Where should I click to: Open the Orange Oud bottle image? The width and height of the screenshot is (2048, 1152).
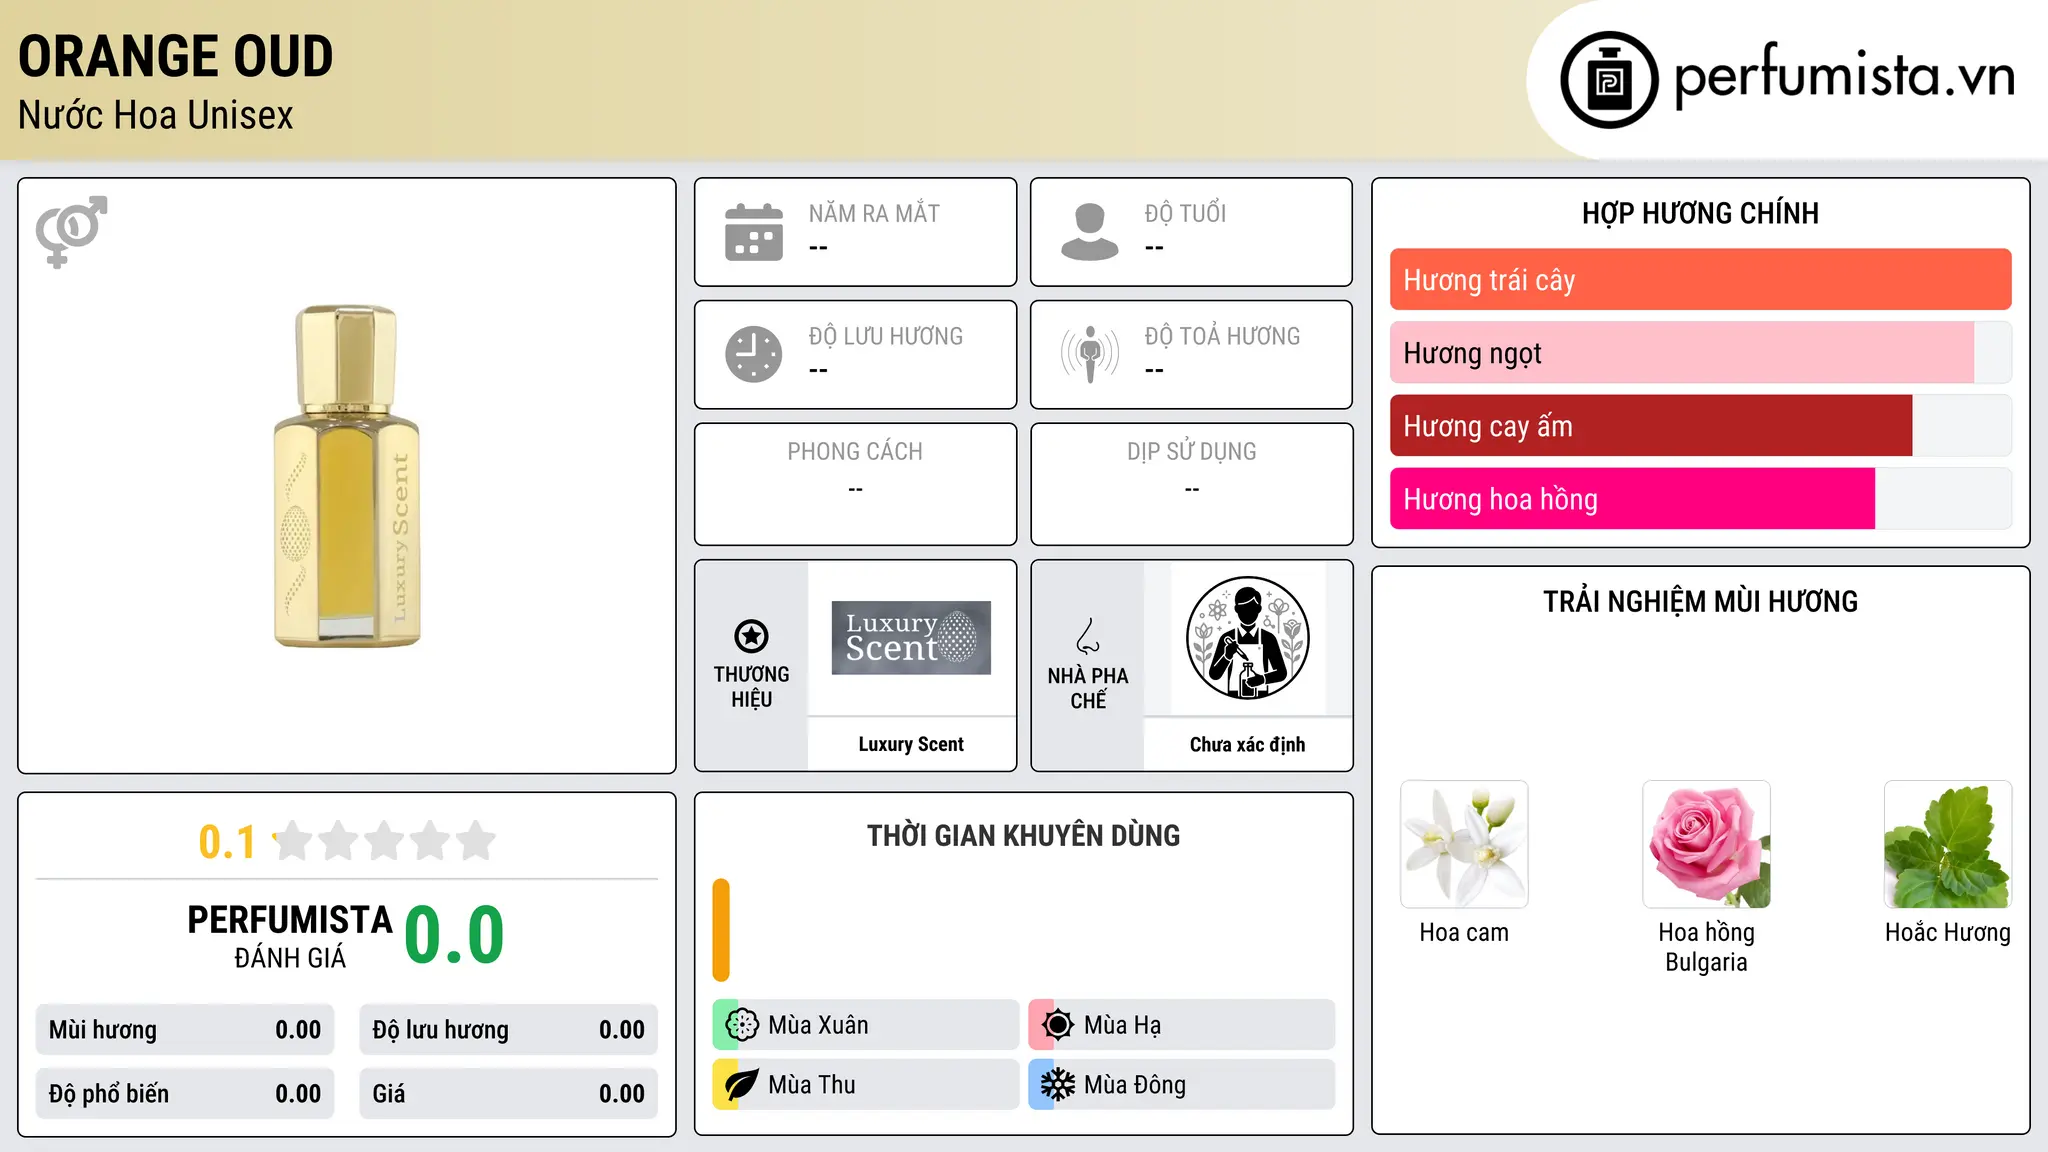347,476
